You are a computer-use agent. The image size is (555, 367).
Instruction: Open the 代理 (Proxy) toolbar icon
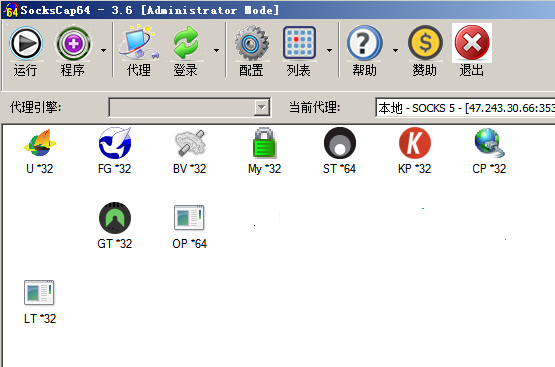pyautogui.click(x=139, y=42)
